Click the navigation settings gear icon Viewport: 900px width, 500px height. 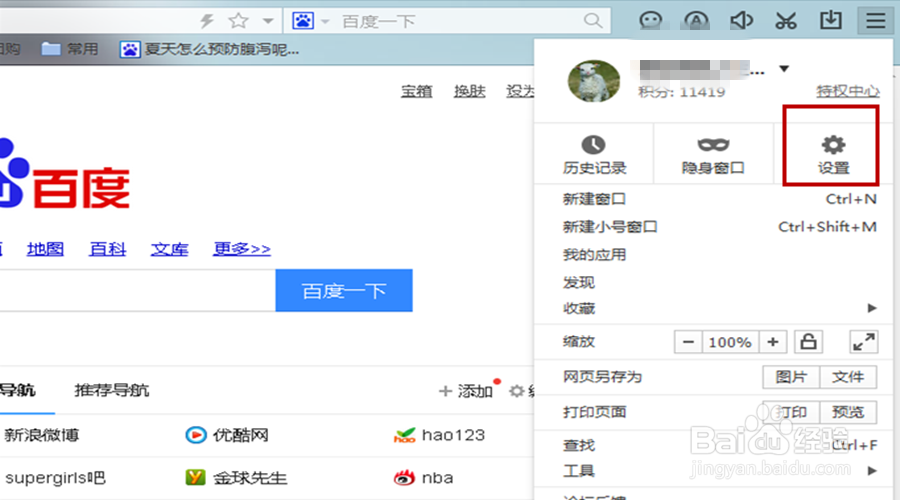click(x=517, y=392)
